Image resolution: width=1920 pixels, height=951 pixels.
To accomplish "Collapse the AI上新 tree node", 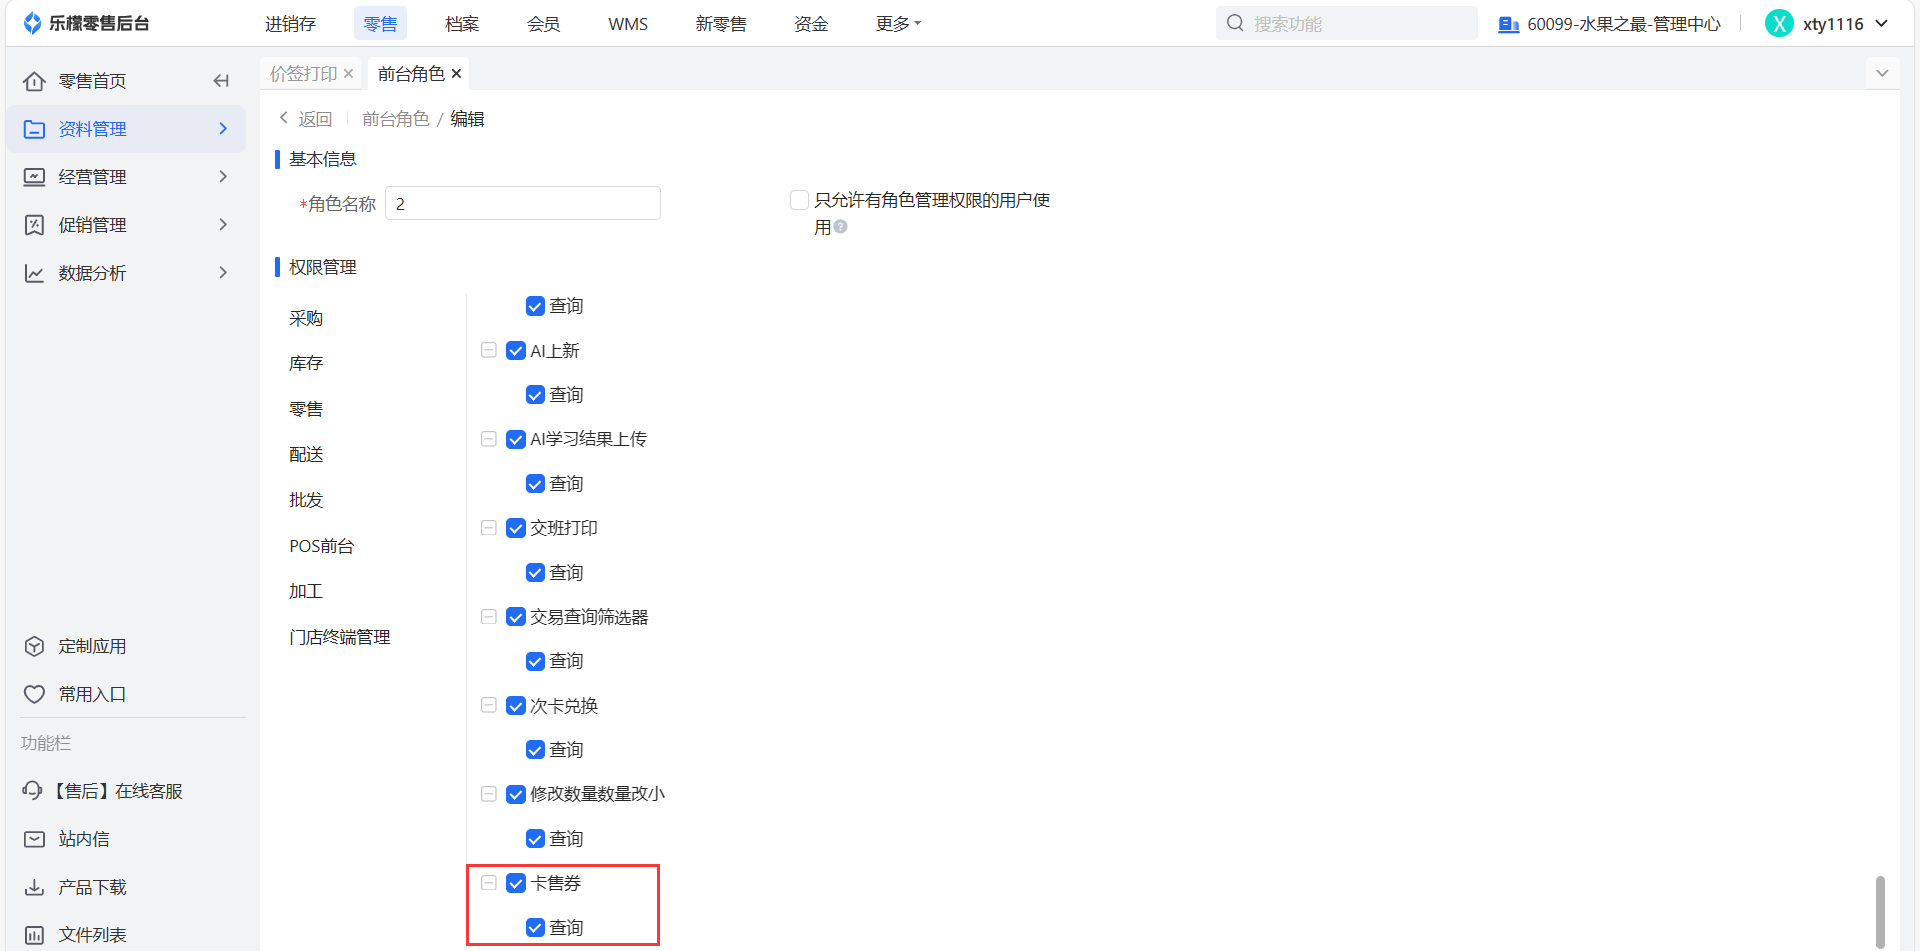I will click(489, 351).
